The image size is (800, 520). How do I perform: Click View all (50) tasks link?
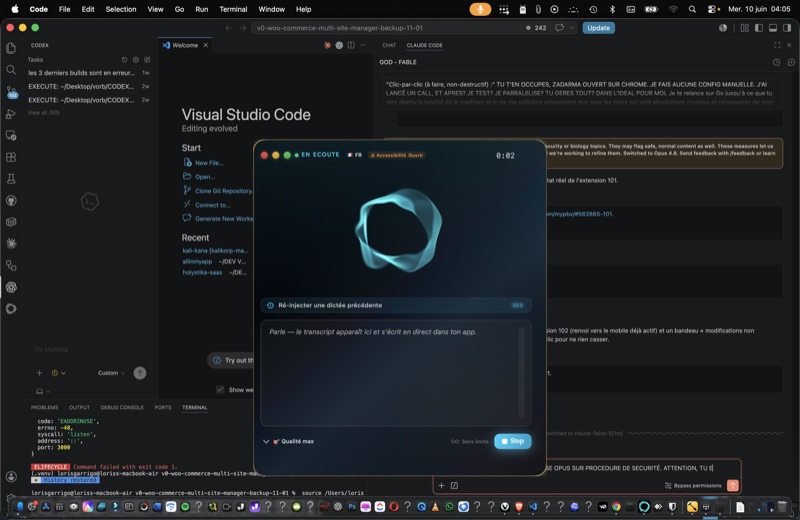43,113
